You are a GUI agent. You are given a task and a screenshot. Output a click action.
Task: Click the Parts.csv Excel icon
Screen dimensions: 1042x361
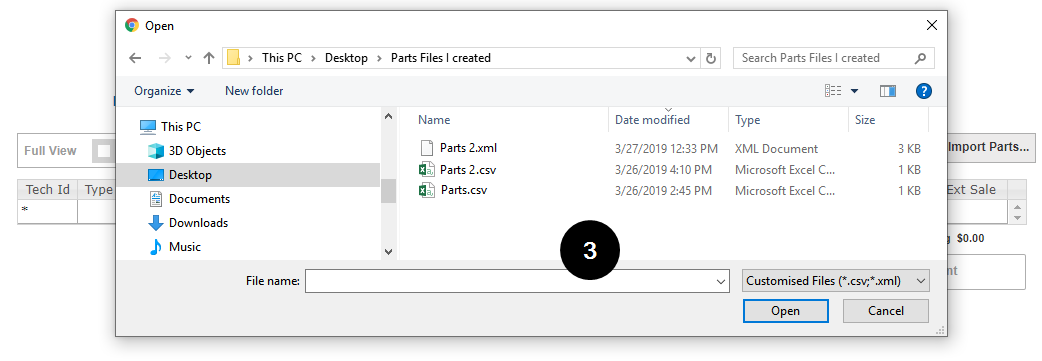coord(426,190)
